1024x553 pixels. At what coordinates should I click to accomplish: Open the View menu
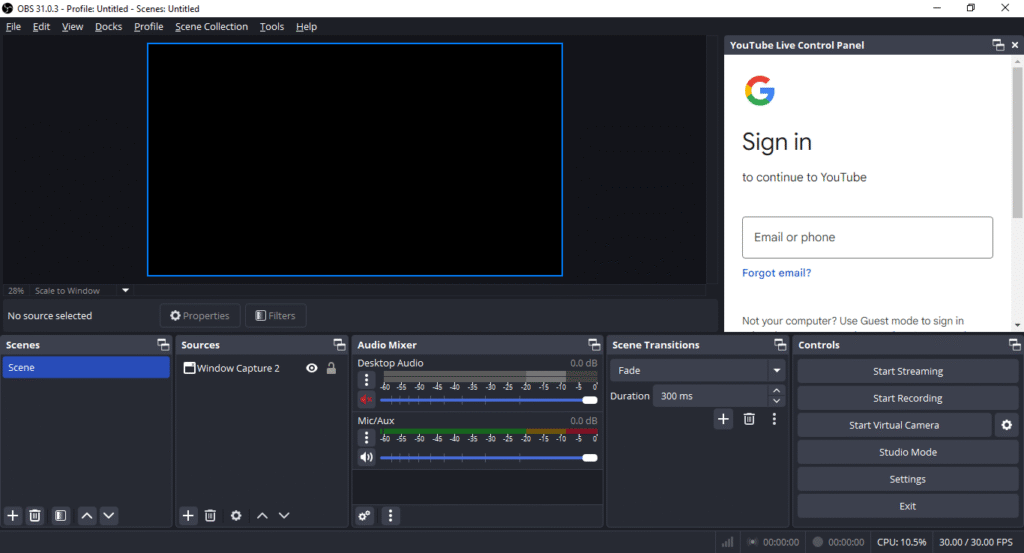coord(72,27)
